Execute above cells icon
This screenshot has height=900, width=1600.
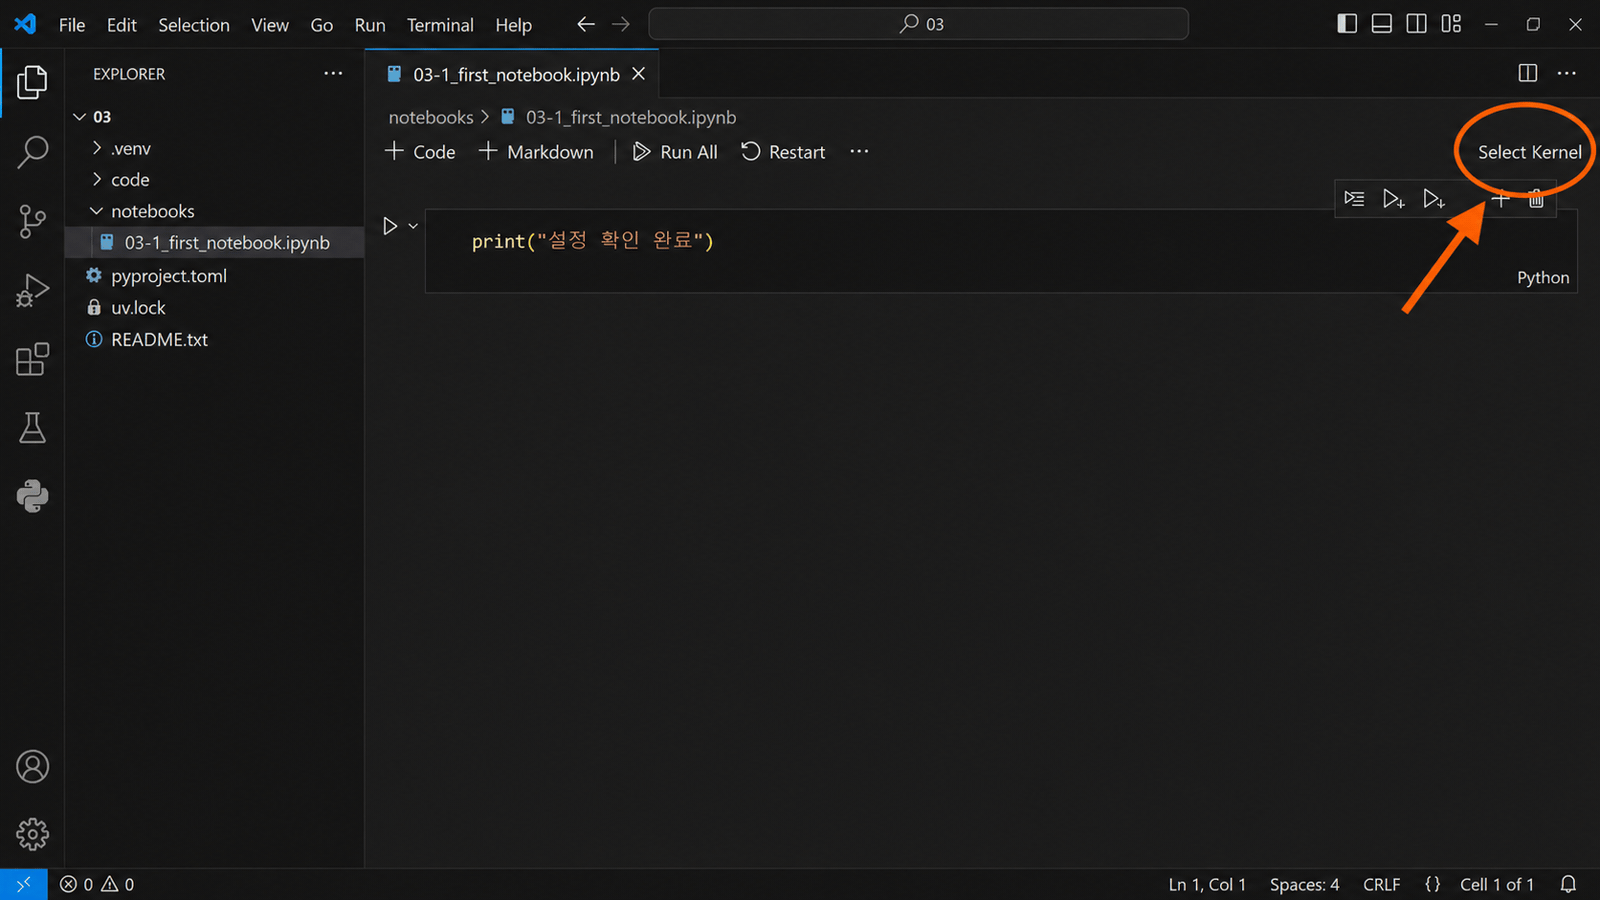tap(1393, 199)
